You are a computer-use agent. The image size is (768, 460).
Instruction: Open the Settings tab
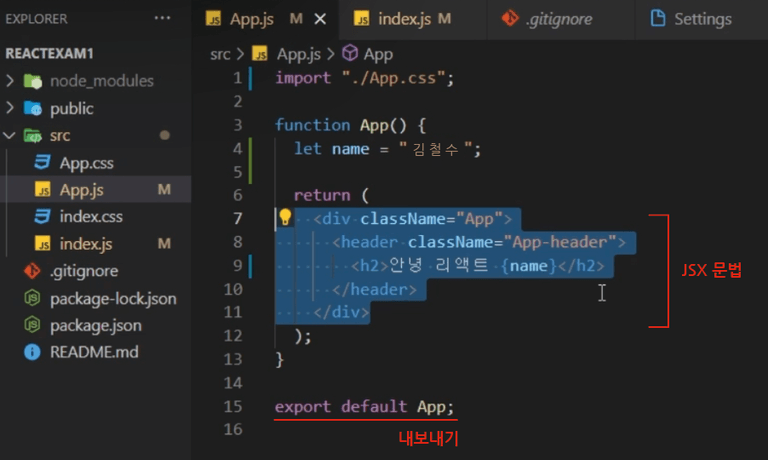tap(701, 19)
